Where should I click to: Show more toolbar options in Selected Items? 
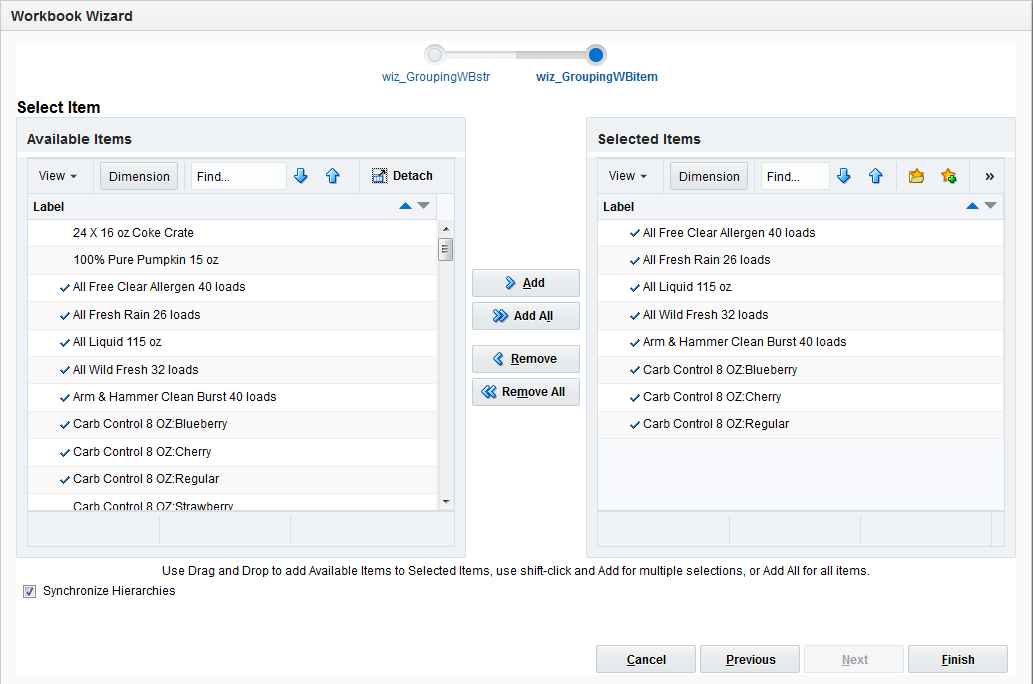pos(990,177)
